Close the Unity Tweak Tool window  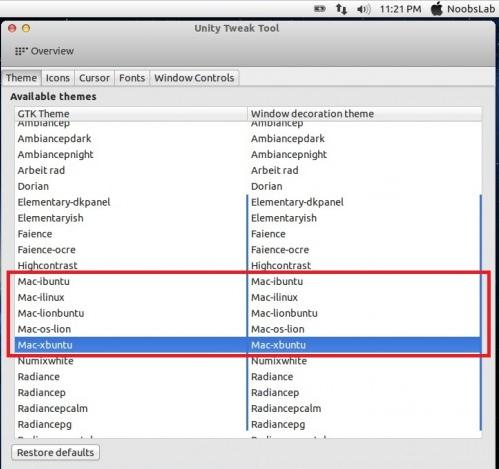click(x=12, y=28)
